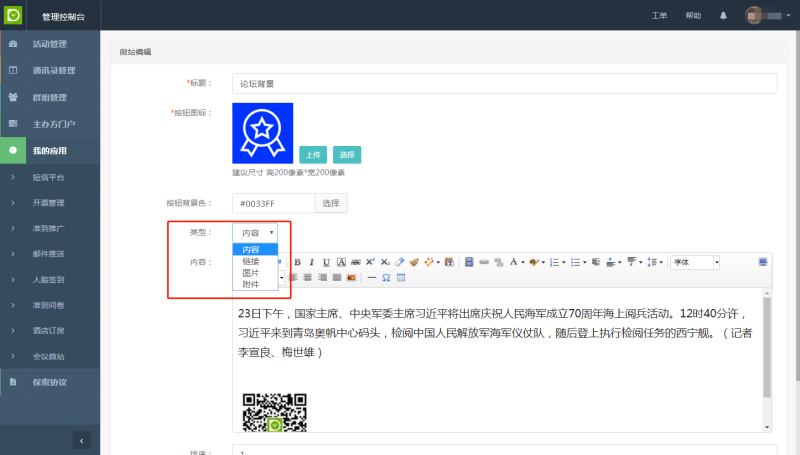The width and height of the screenshot is (800, 455).
Task: Select 图片 option in type dropdown
Action: point(250,273)
